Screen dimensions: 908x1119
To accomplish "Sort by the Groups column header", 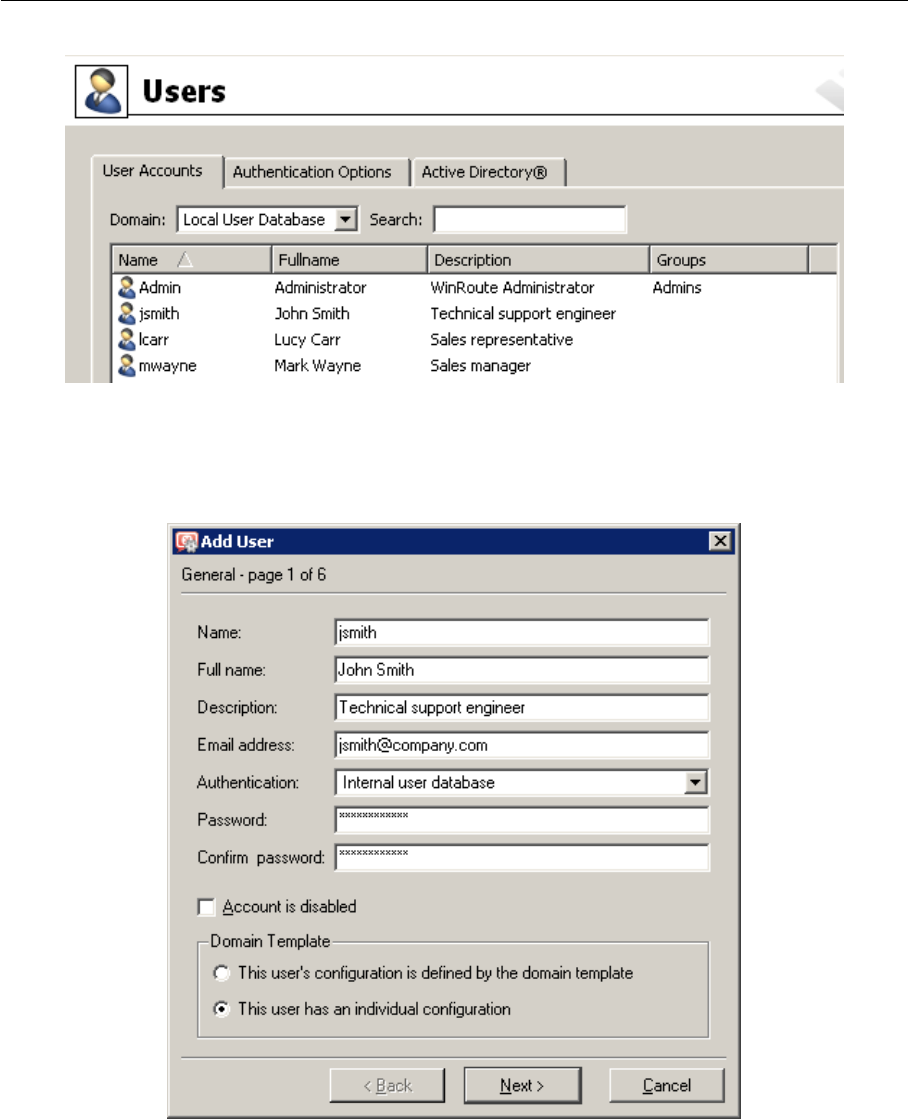I will point(729,260).
